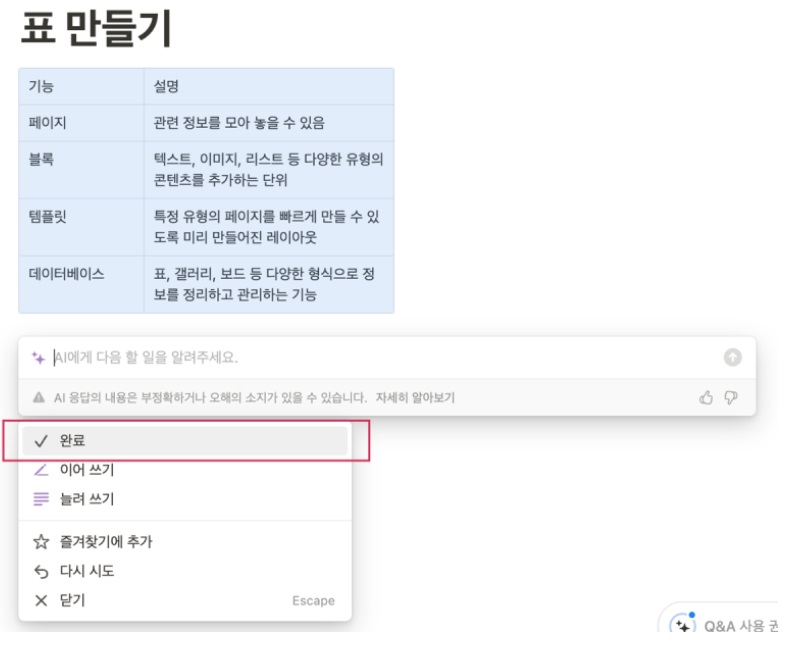
Task: Select 다시 시도 menu item
Action: (185, 571)
